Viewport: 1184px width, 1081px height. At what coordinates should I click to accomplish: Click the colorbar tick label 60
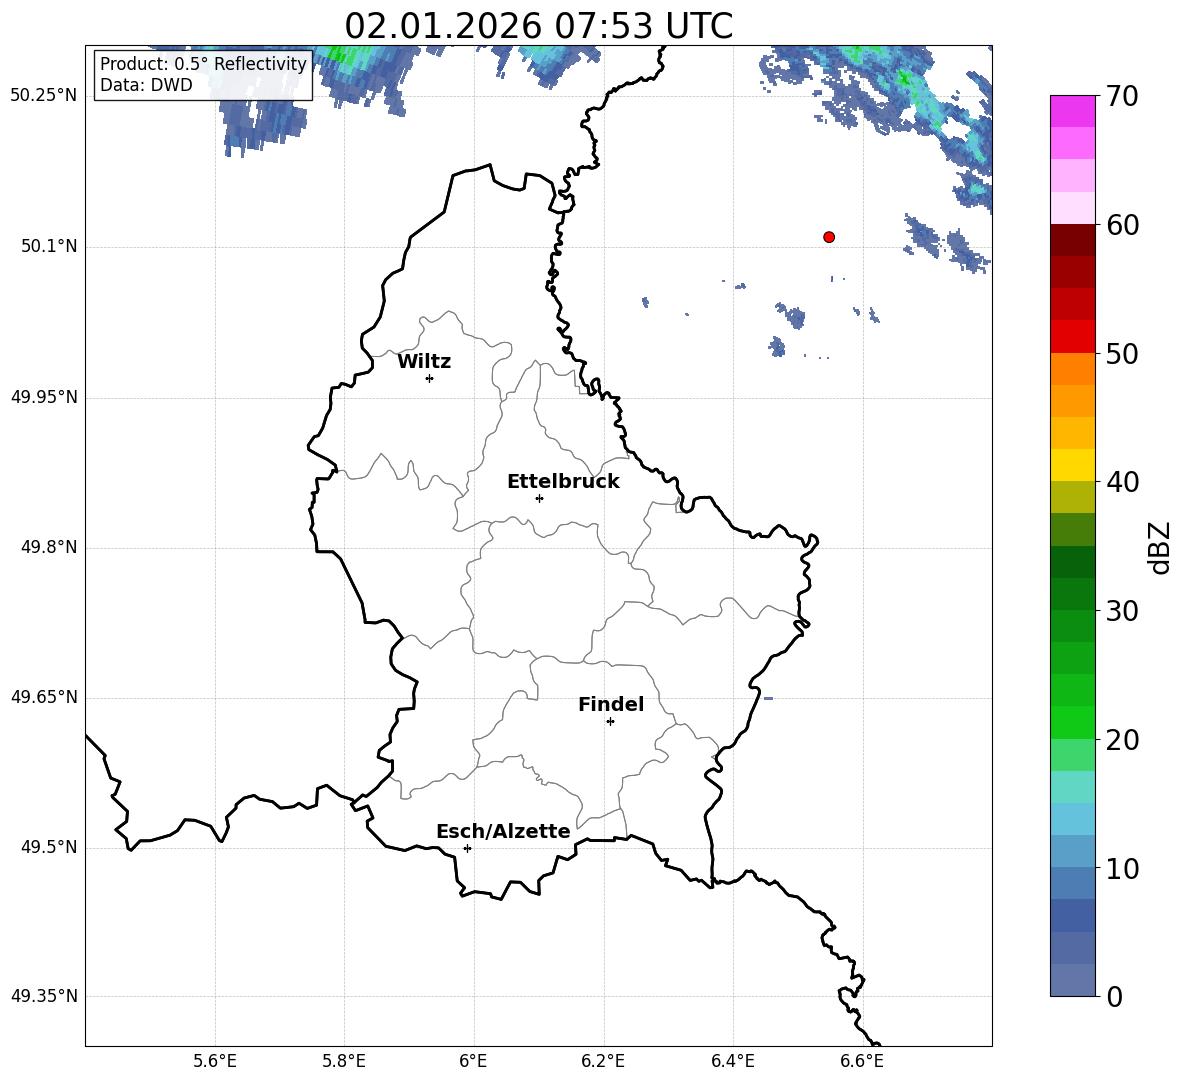click(1121, 225)
